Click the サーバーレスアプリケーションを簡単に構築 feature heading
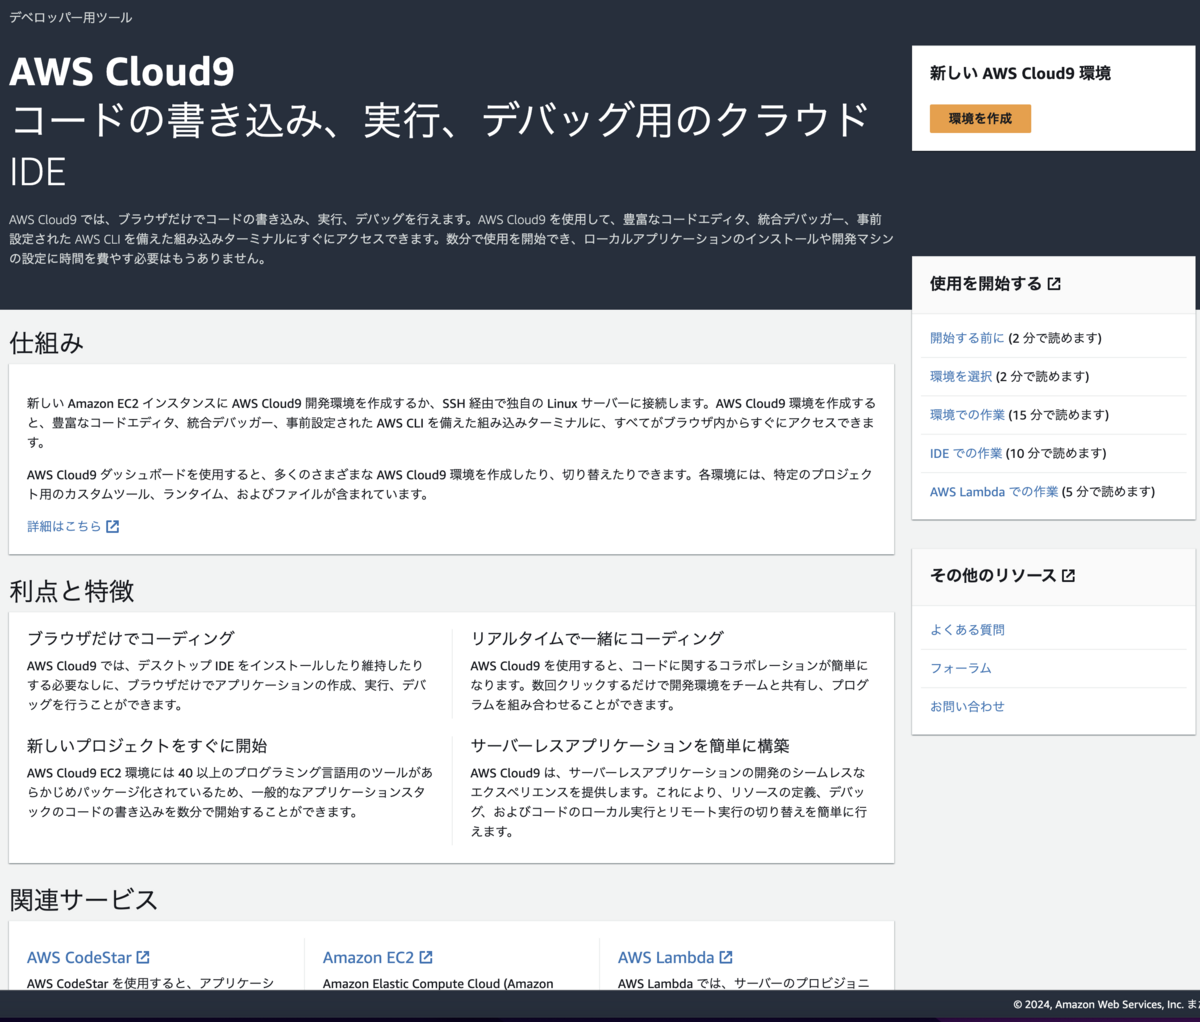 coord(630,746)
